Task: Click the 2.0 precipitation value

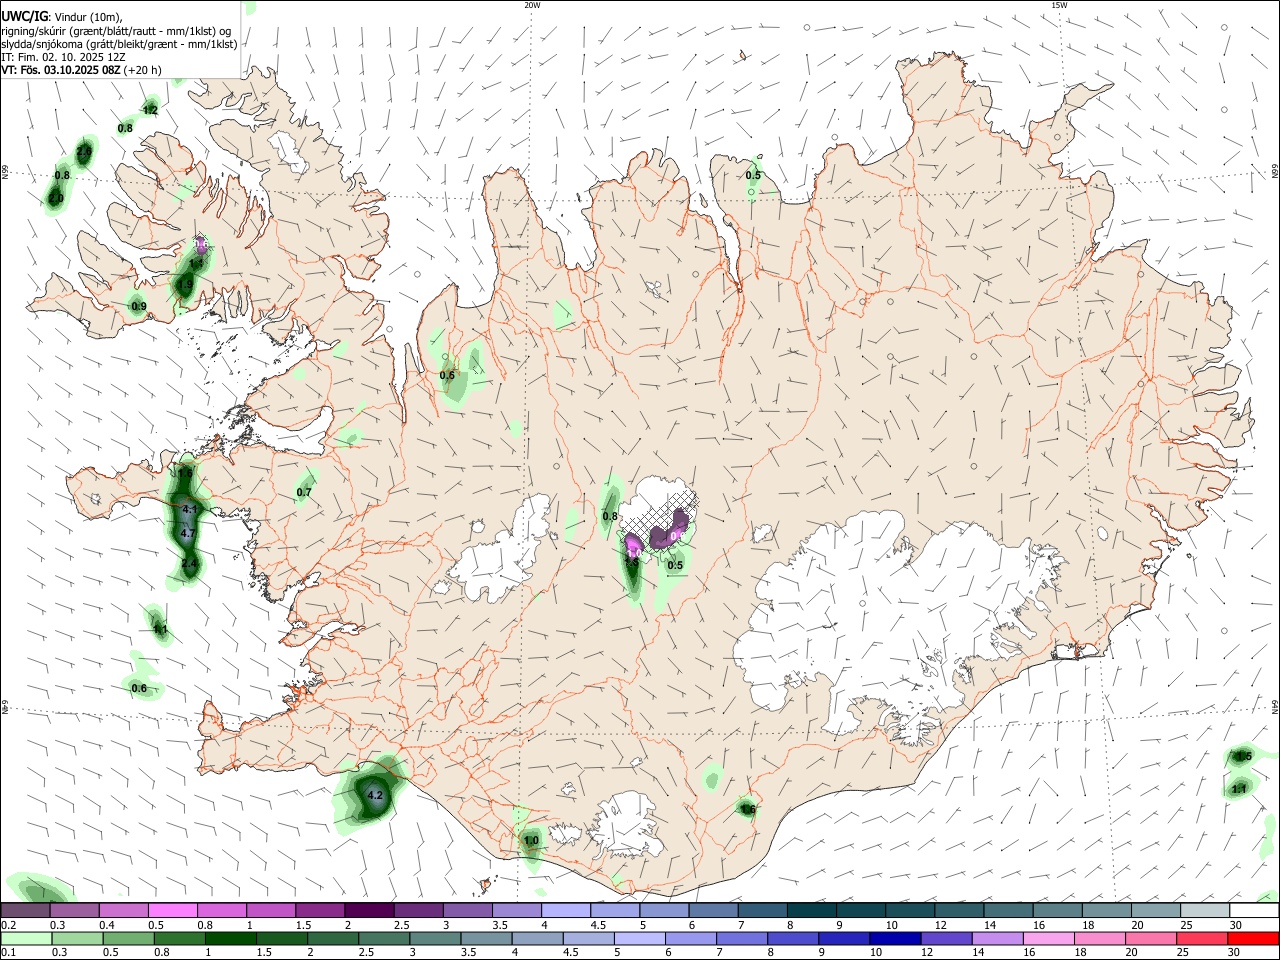Action: pyautogui.click(x=55, y=199)
